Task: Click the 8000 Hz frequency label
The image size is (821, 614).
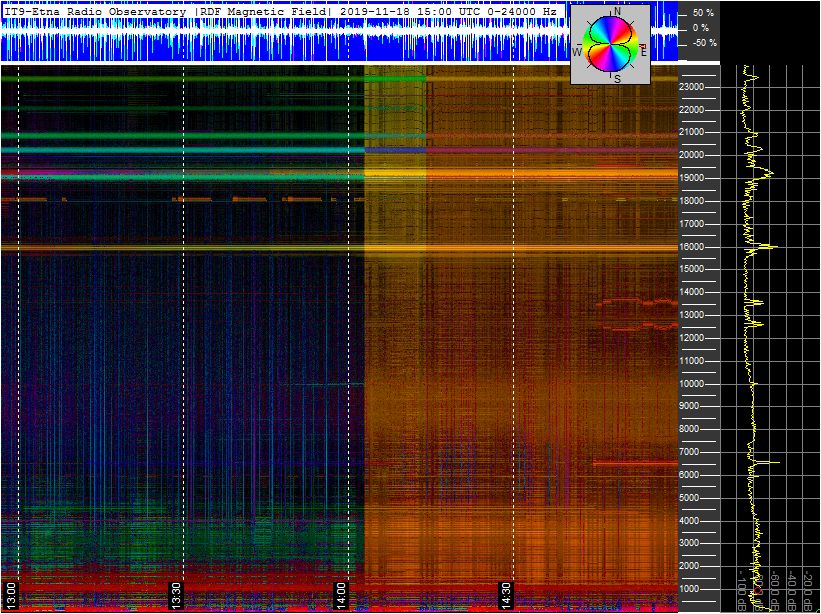Action: click(x=691, y=429)
